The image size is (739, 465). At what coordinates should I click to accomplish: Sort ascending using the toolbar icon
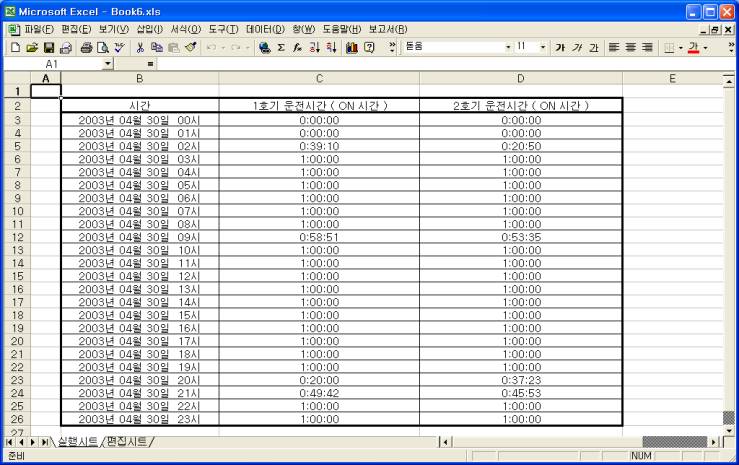pyautogui.click(x=314, y=47)
